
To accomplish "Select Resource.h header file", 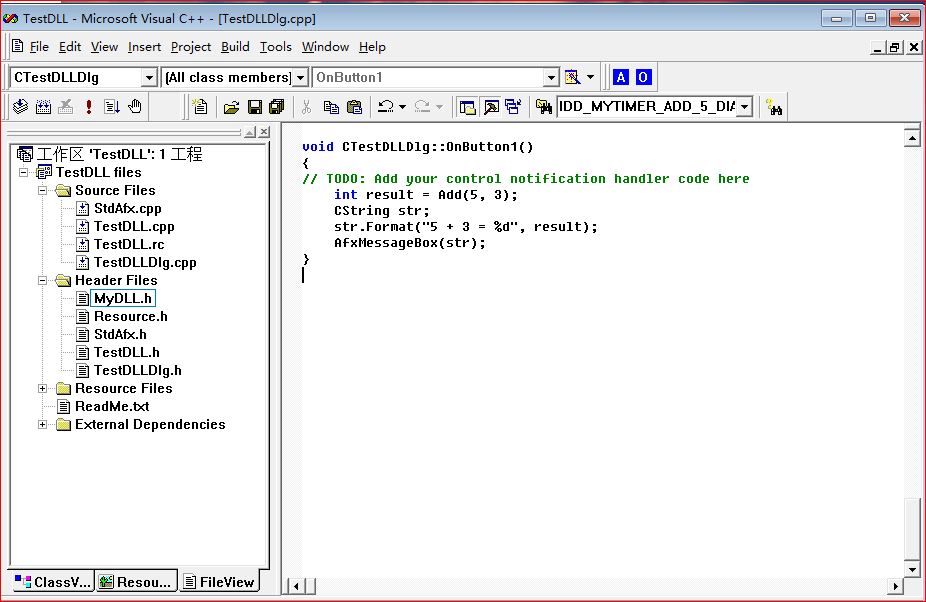I will coord(131,317).
